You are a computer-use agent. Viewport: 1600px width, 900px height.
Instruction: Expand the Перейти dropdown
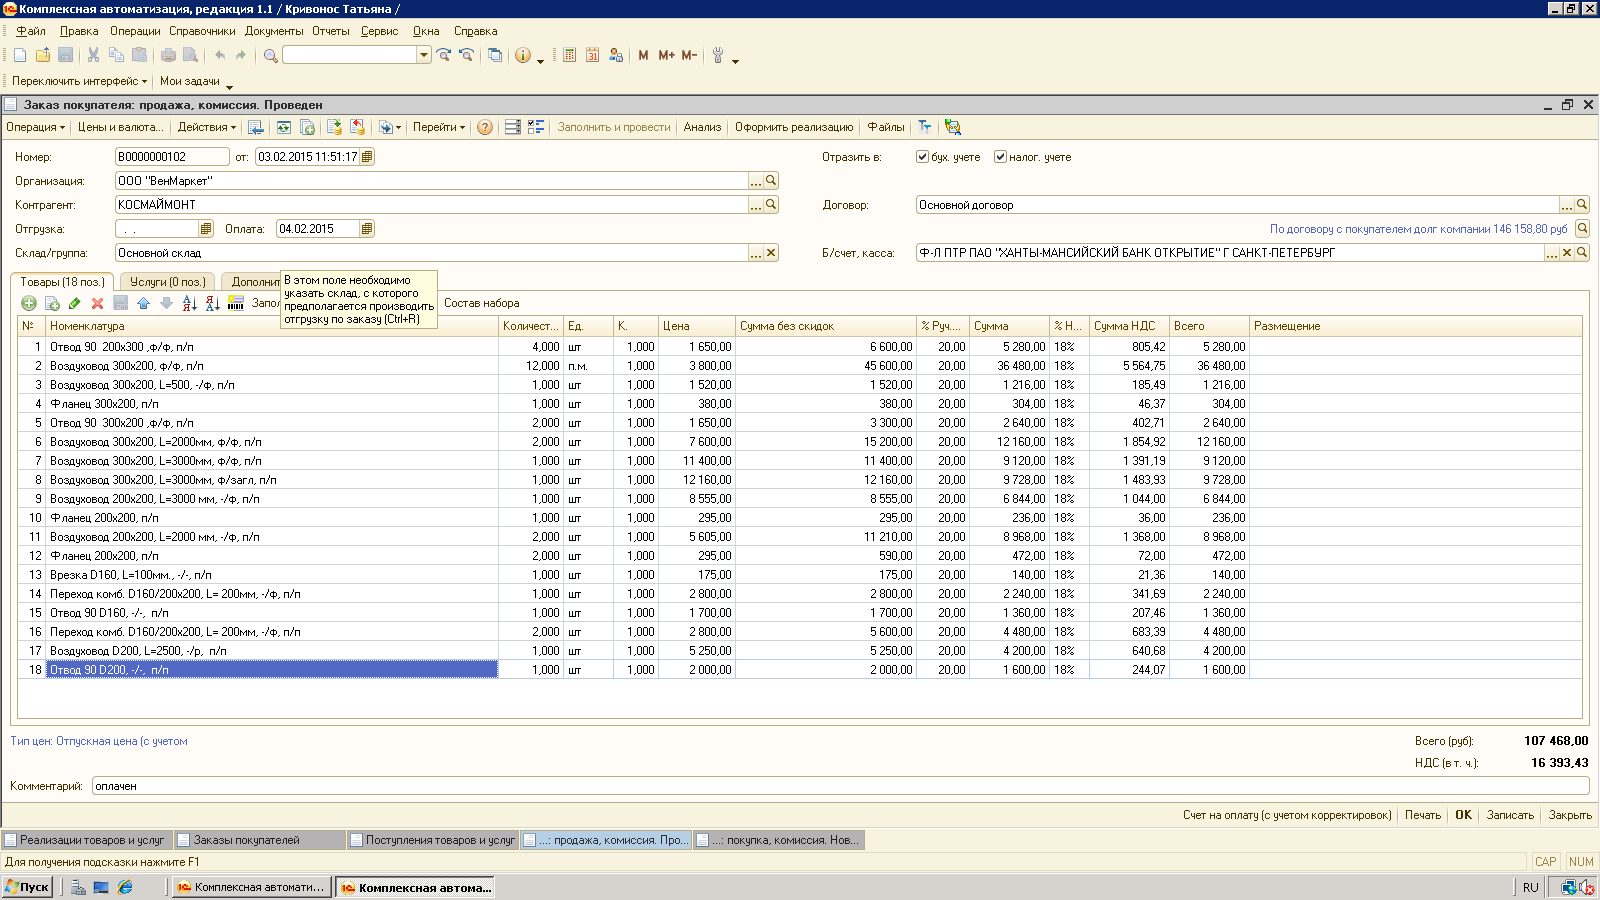point(438,127)
